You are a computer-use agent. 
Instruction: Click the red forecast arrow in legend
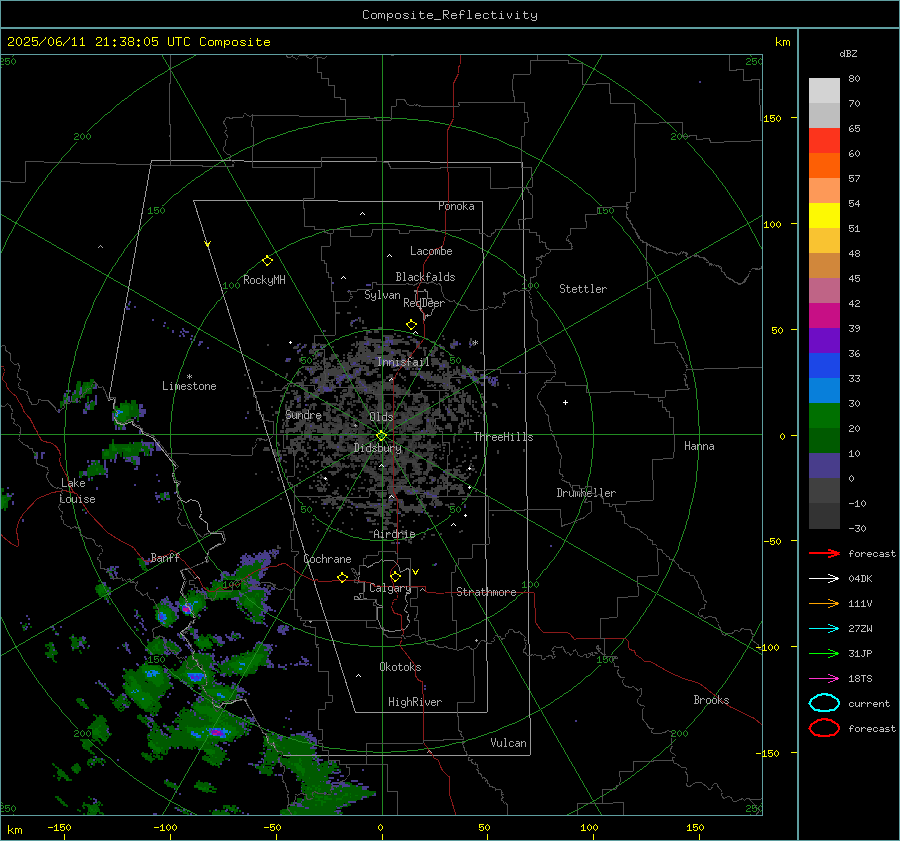pyautogui.click(x=824, y=553)
